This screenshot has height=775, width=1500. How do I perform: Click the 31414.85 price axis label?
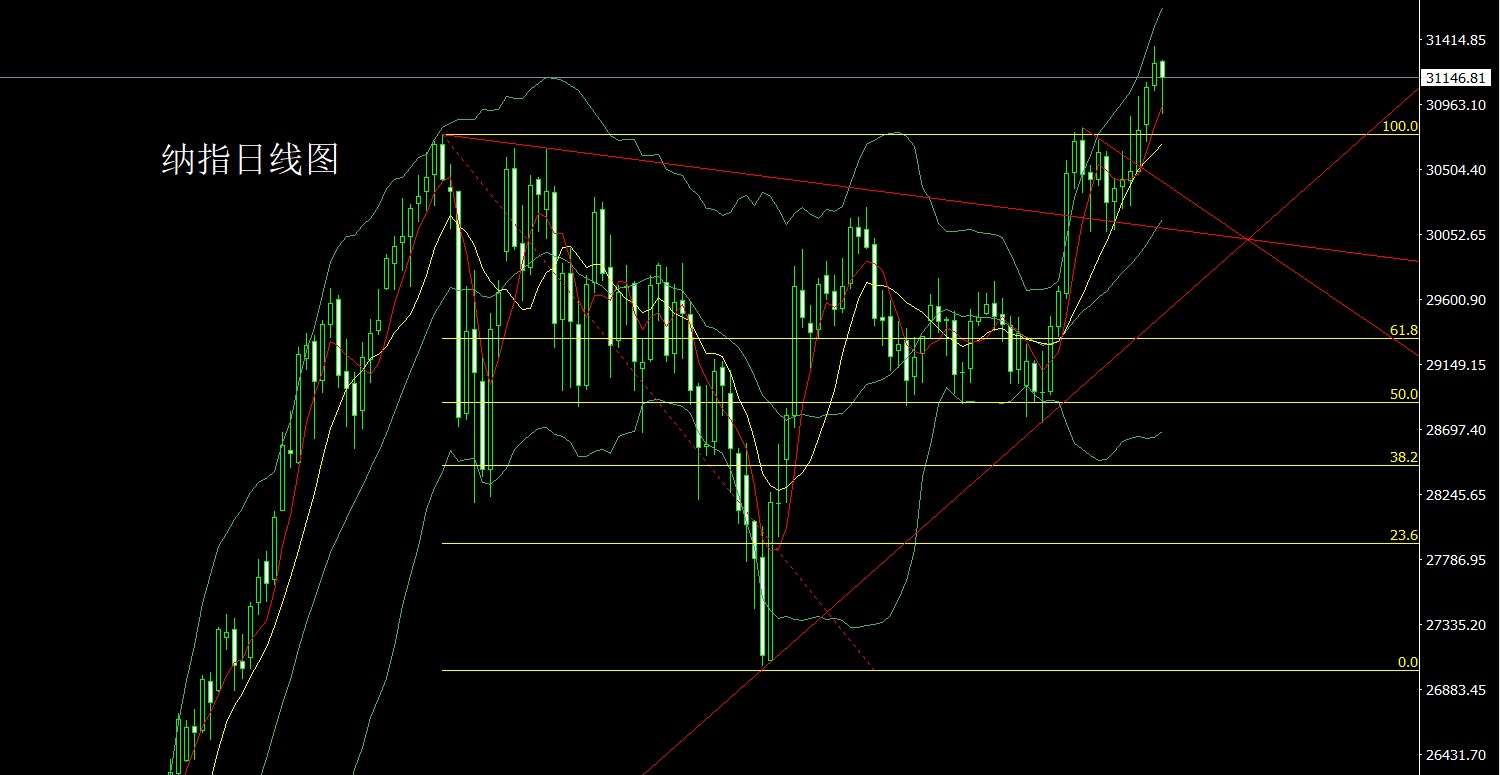1456,41
